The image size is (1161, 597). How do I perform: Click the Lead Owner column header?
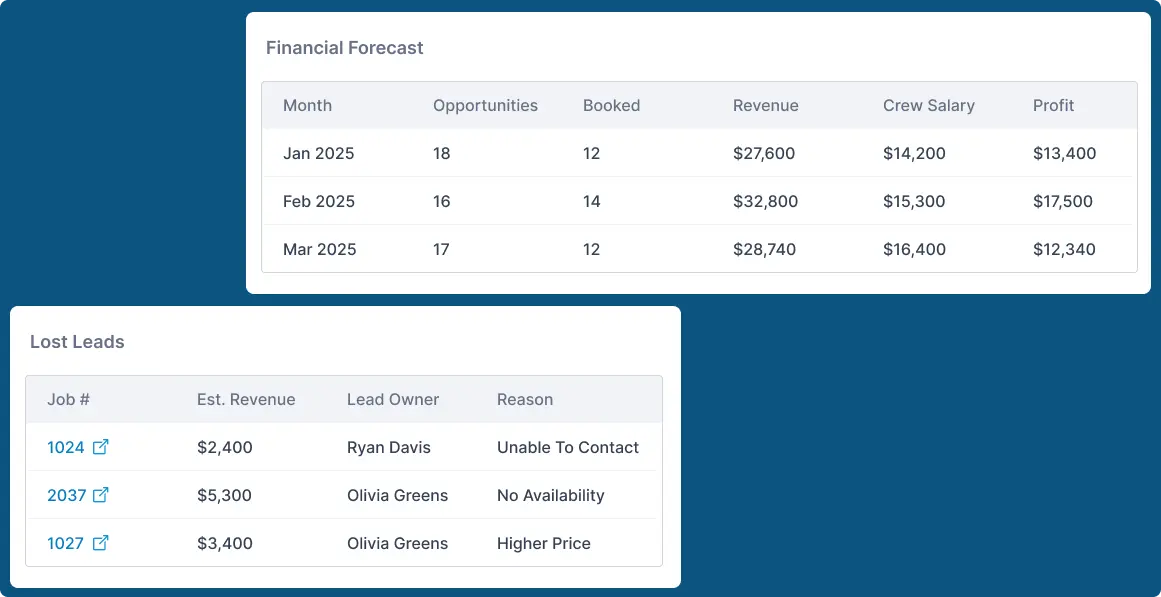point(393,399)
